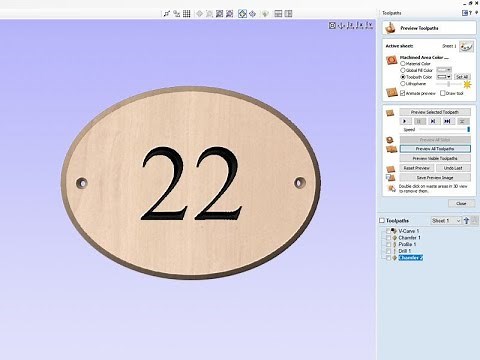The height and width of the screenshot is (360, 480).
Task: Click the isometric 3D view toolbar icon
Action: [242, 14]
